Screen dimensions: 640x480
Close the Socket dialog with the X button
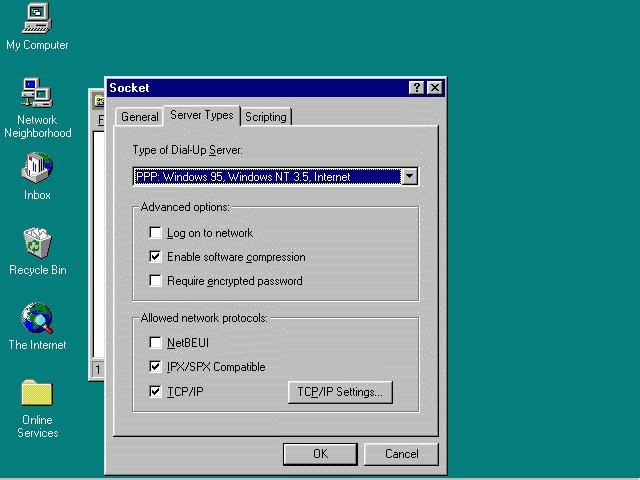[x=435, y=88]
